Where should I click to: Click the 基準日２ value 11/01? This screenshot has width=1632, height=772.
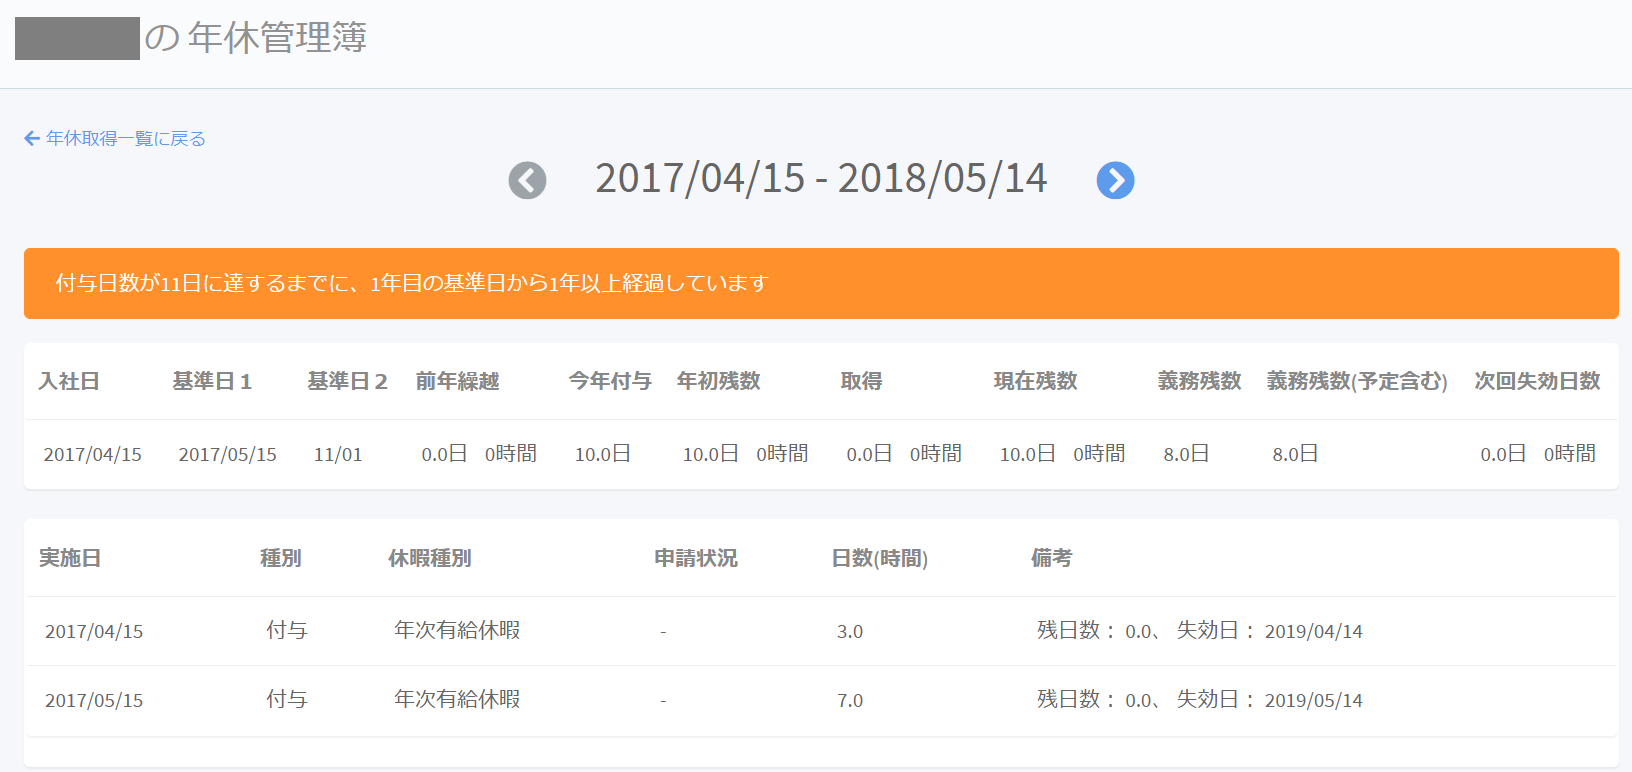(338, 455)
